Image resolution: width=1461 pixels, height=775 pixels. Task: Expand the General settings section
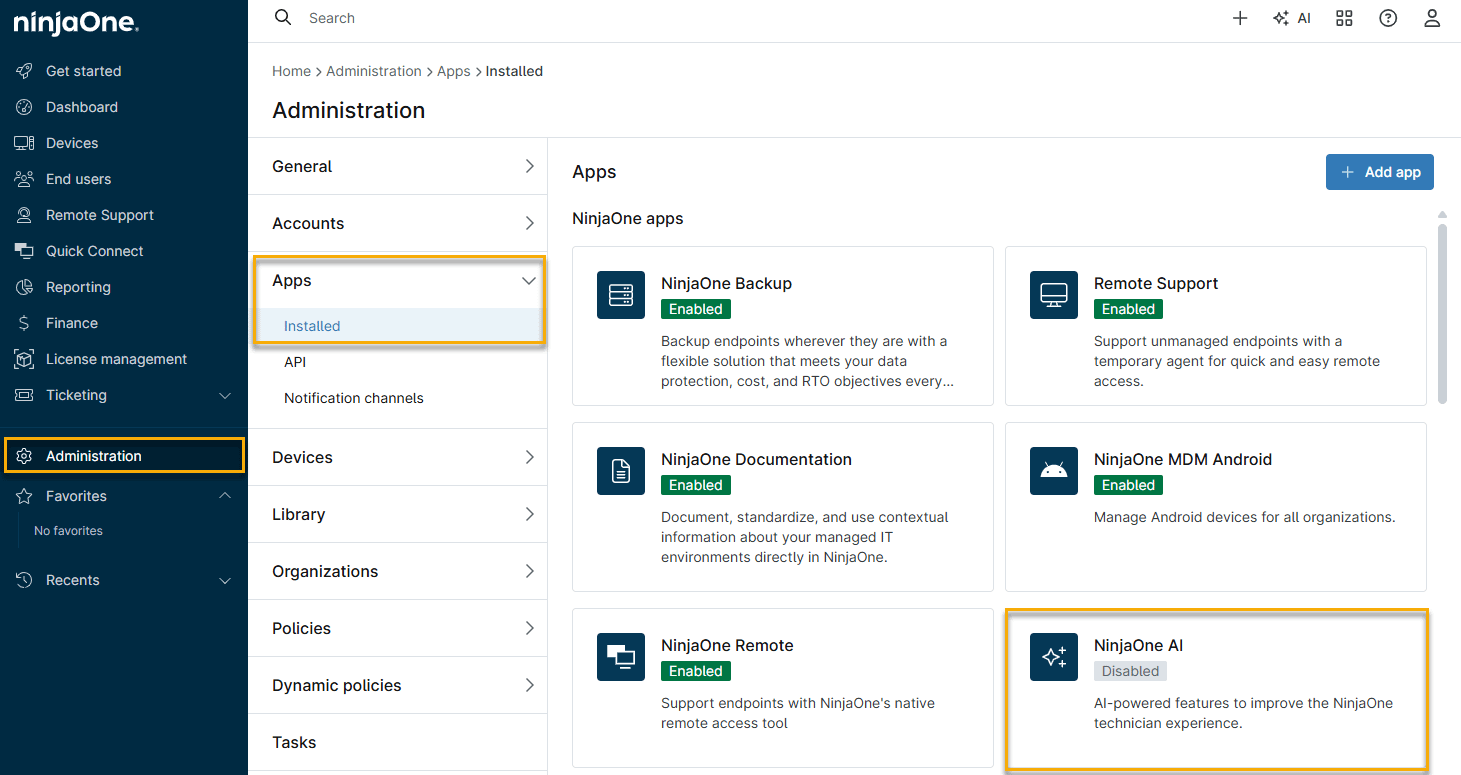coord(529,167)
